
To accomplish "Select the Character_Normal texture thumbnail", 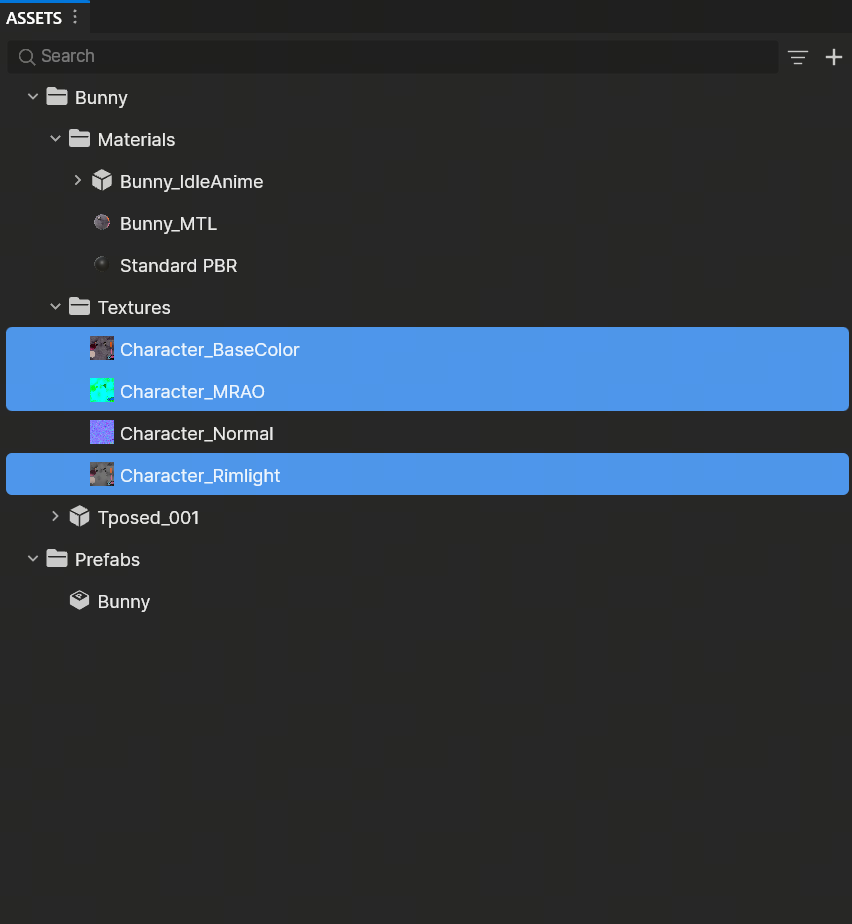I will click(101, 433).
